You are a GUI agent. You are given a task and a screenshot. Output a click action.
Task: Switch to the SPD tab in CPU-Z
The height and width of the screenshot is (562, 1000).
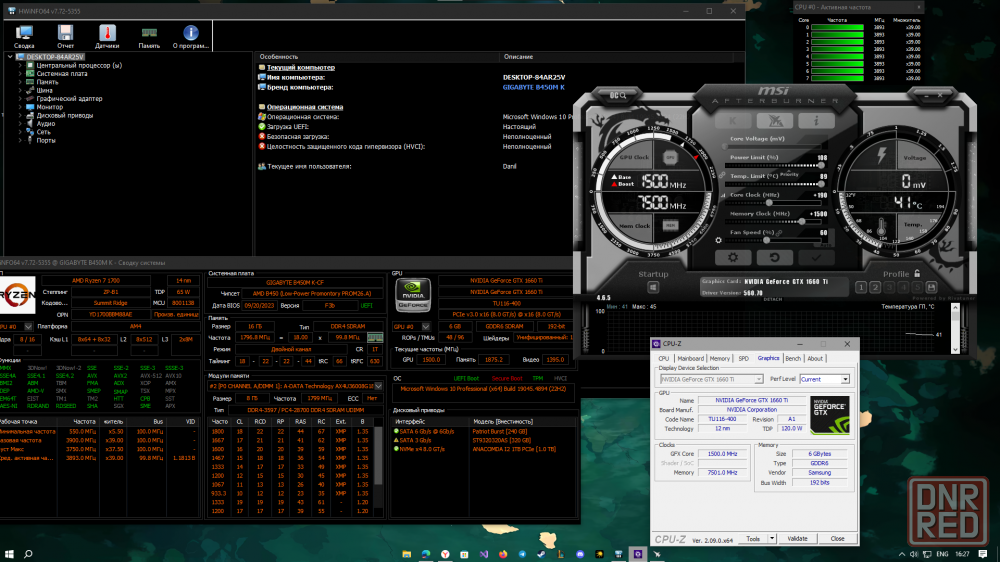[x=744, y=359]
